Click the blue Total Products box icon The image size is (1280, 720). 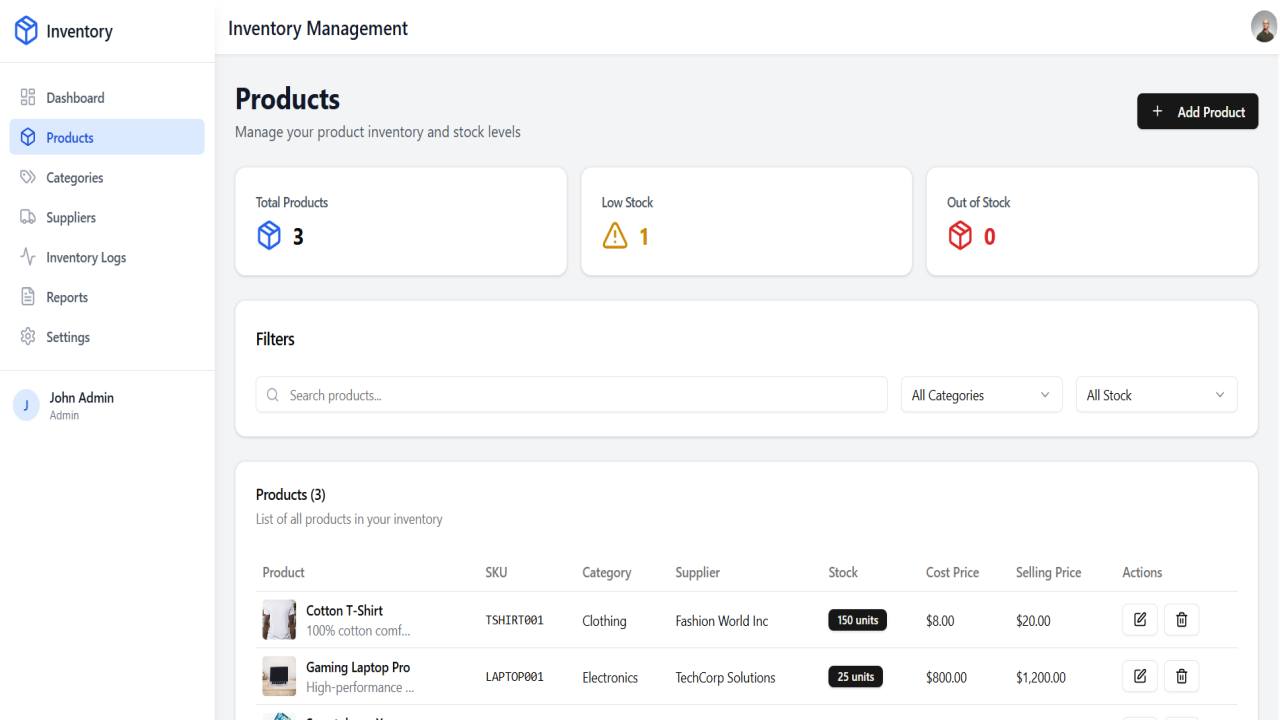click(269, 236)
